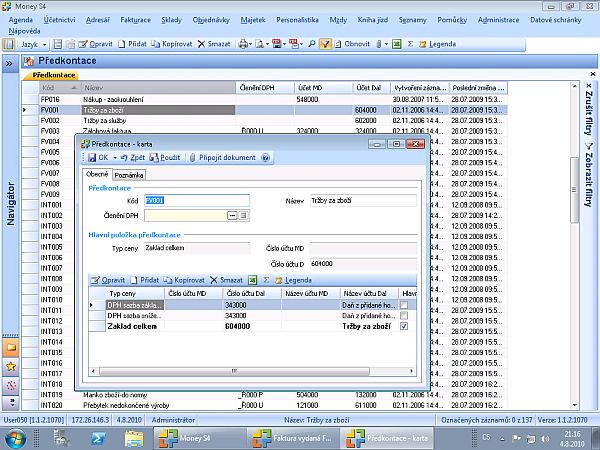Click the printer icon in main toolbar
This screenshot has height=450, width=600.
[243, 44]
